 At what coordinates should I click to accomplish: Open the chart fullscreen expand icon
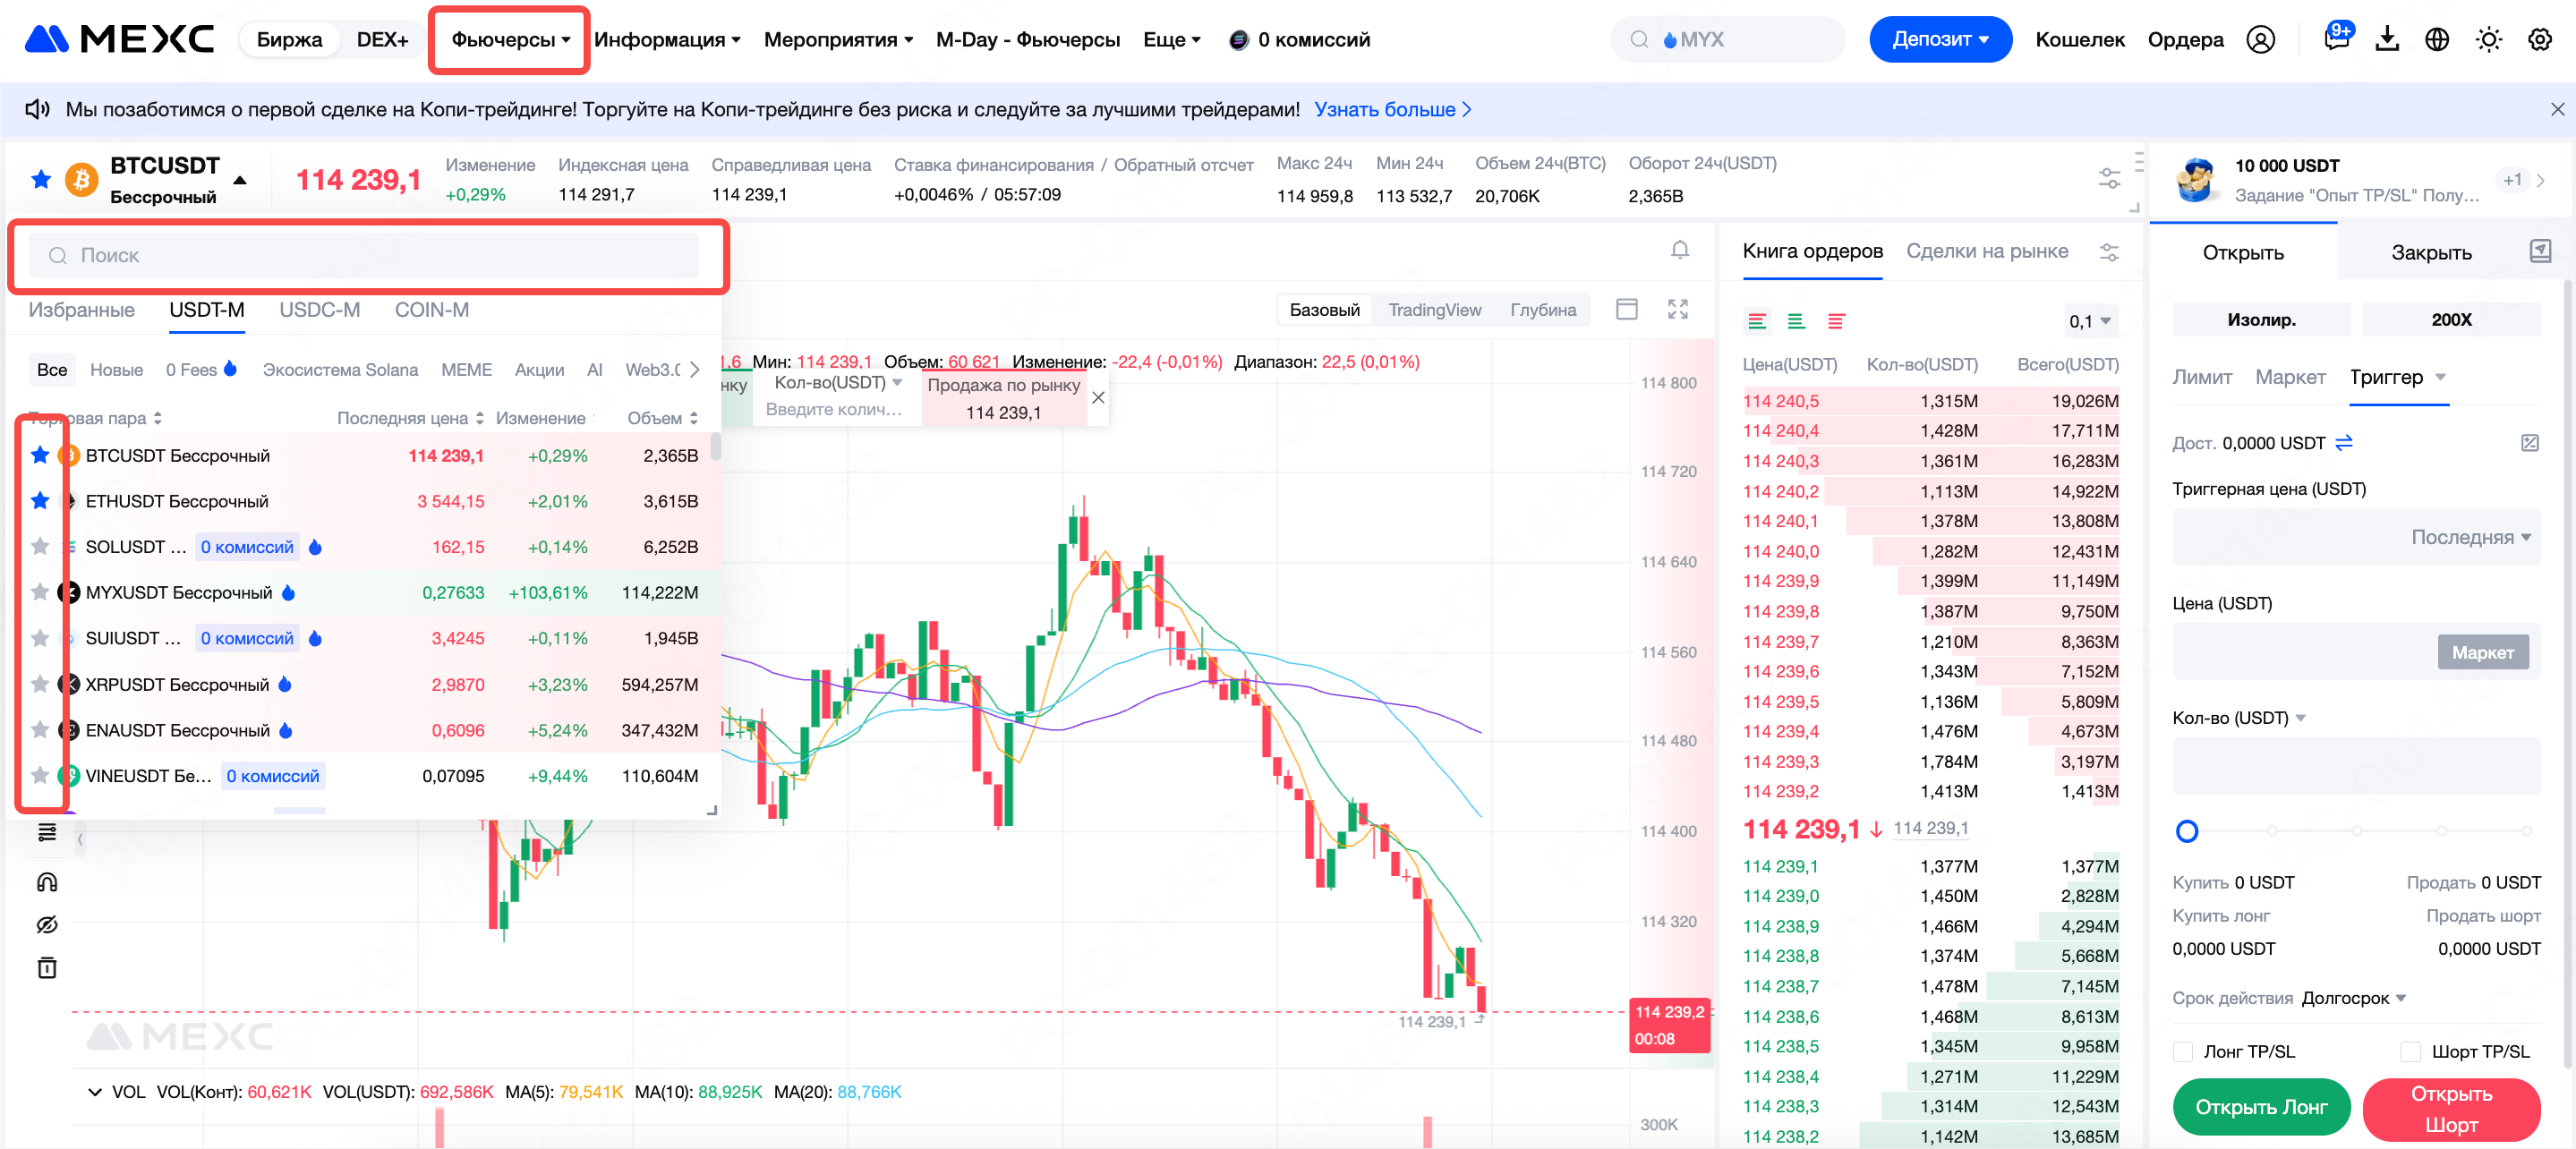click(x=1677, y=309)
